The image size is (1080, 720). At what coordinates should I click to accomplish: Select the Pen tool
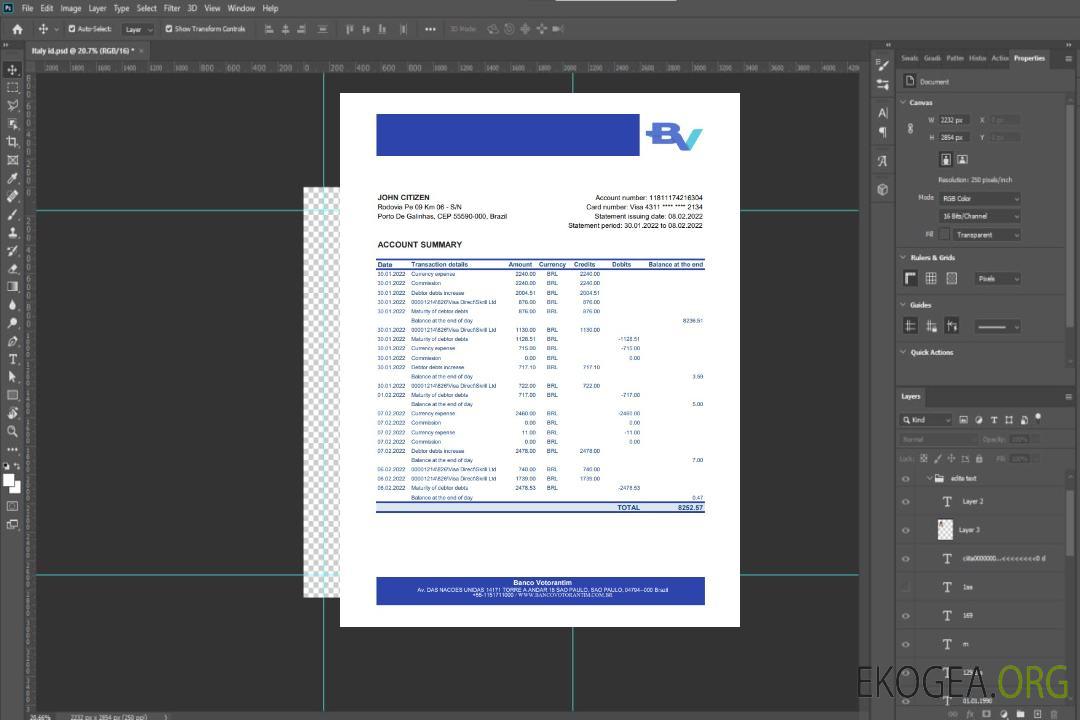(x=12, y=341)
